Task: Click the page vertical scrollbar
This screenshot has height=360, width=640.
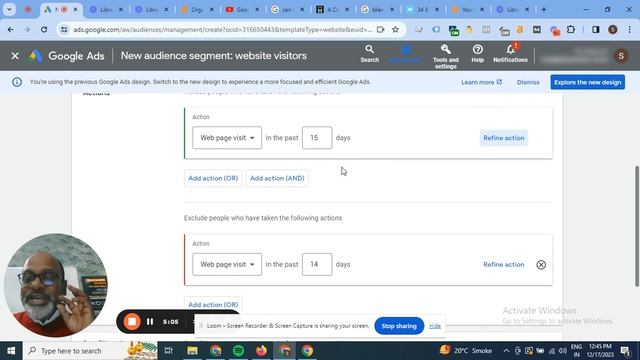Action: point(637,227)
